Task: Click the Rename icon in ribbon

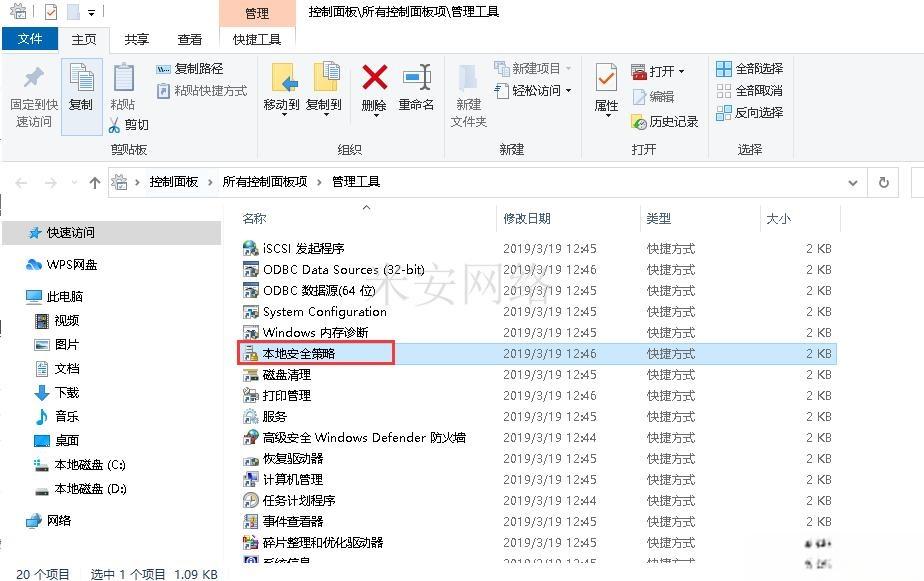Action: click(x=417, y=77)
